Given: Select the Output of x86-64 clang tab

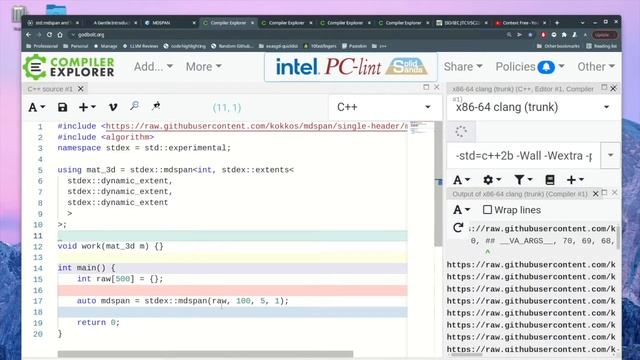Looking at the screenshot, I should click(520, 194).
